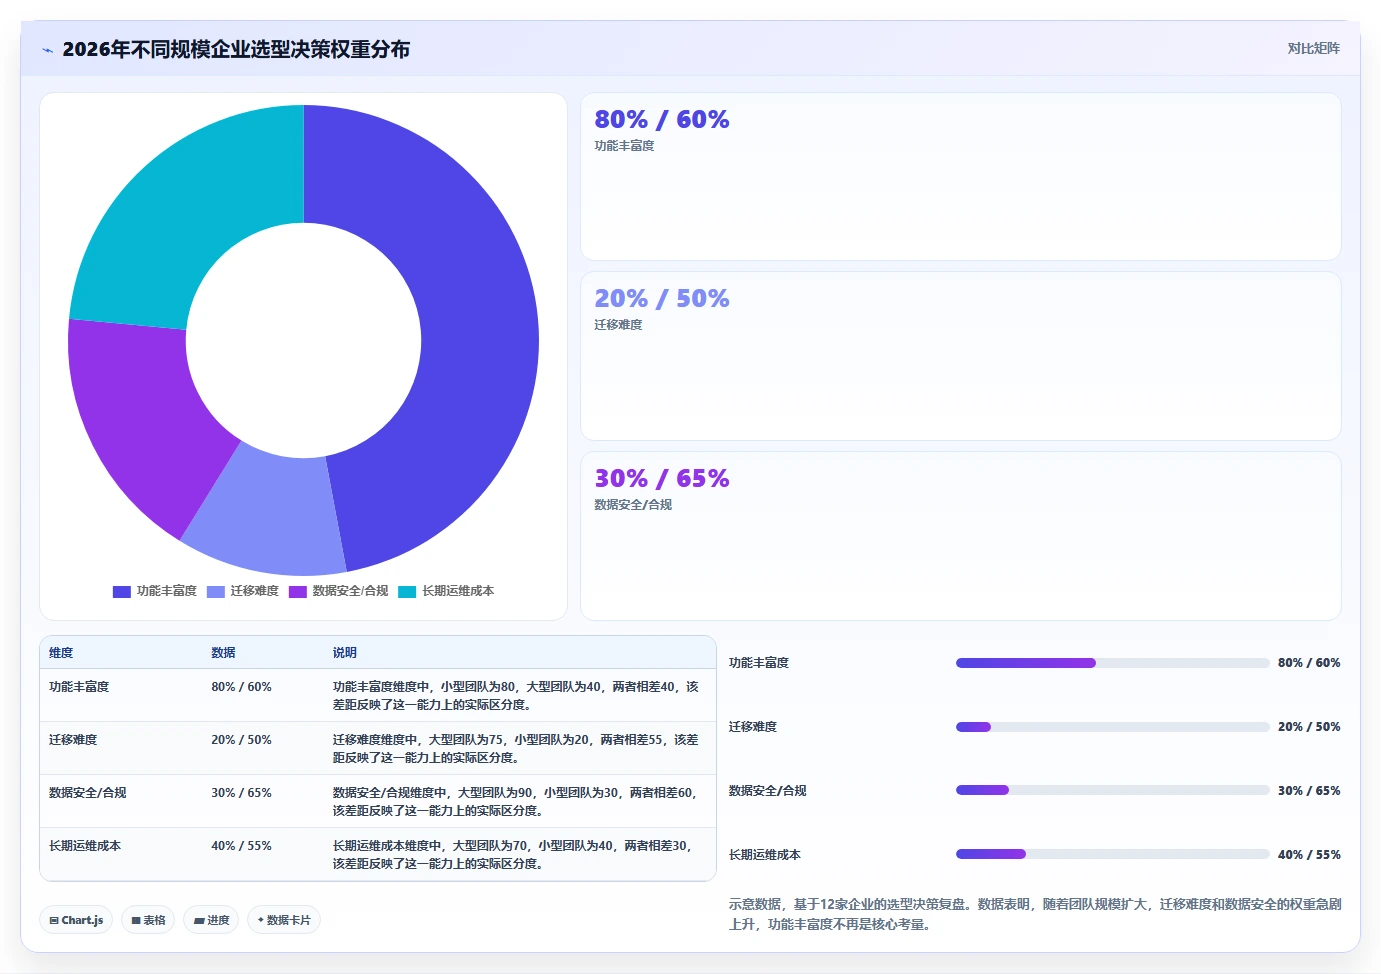Click the 功能丰富度 description text in table

pyautogui.click(x=516, y=696)
